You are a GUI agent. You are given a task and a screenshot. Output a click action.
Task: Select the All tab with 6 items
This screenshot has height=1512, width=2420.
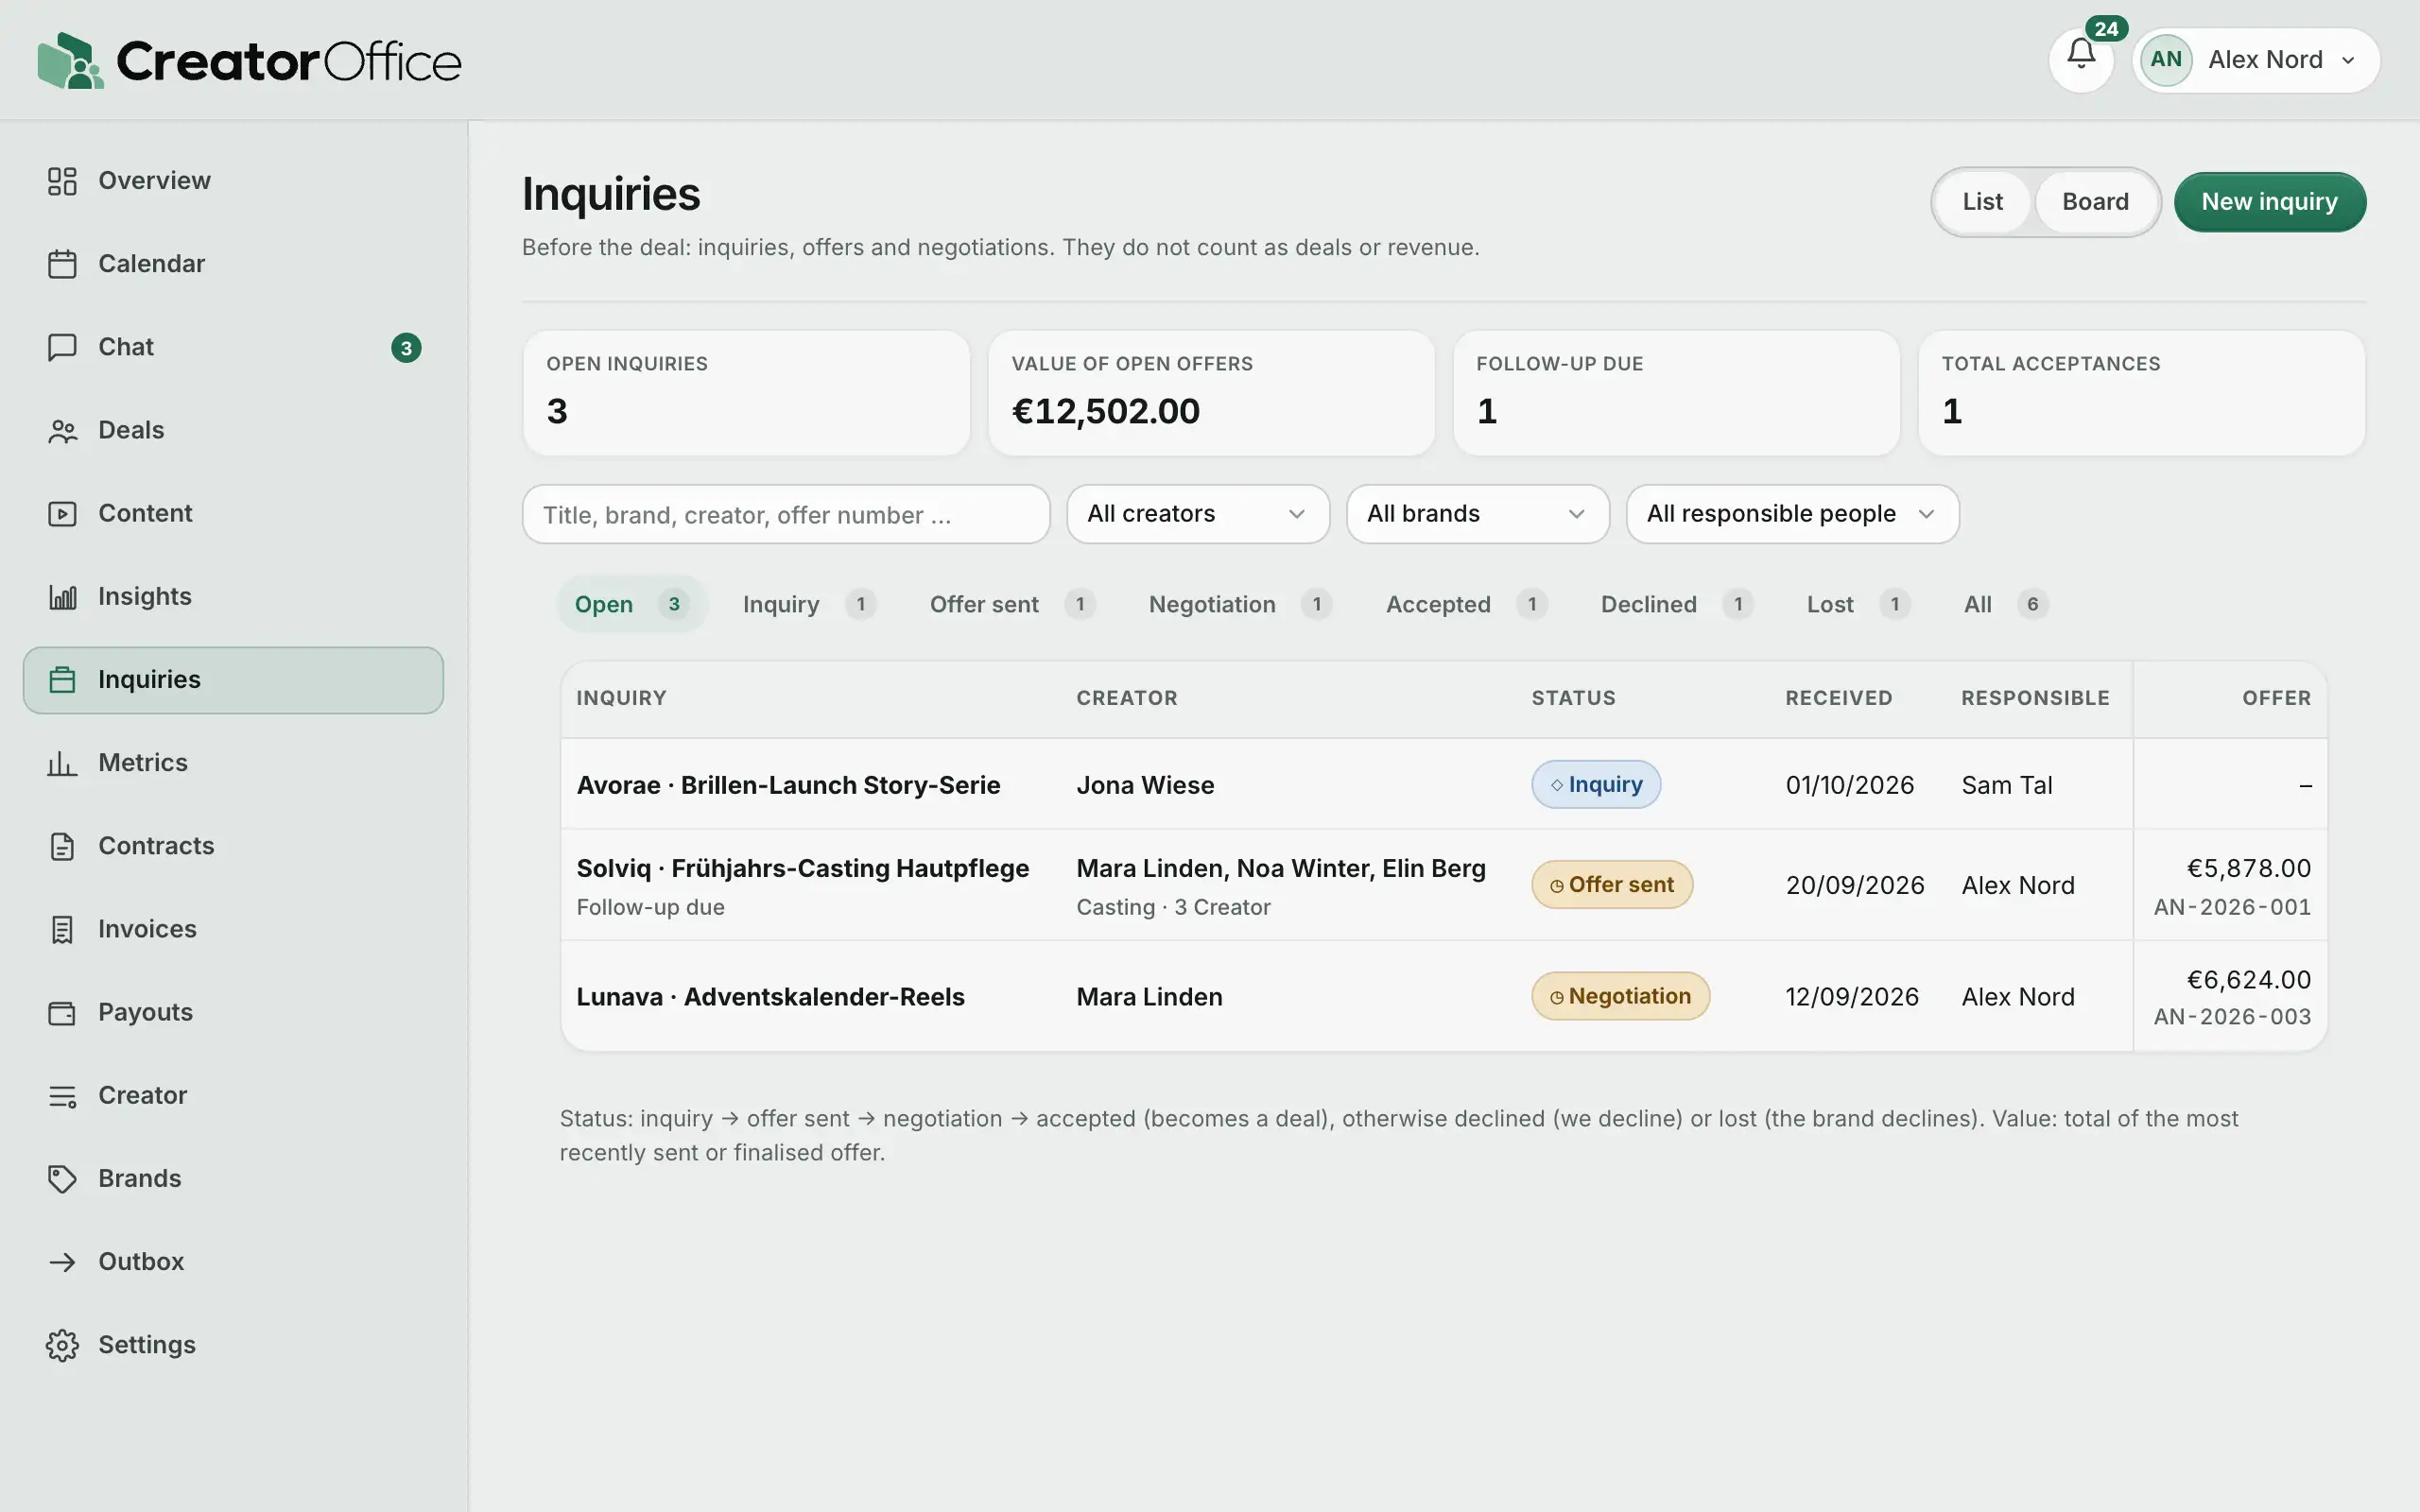pos(2005,604)
